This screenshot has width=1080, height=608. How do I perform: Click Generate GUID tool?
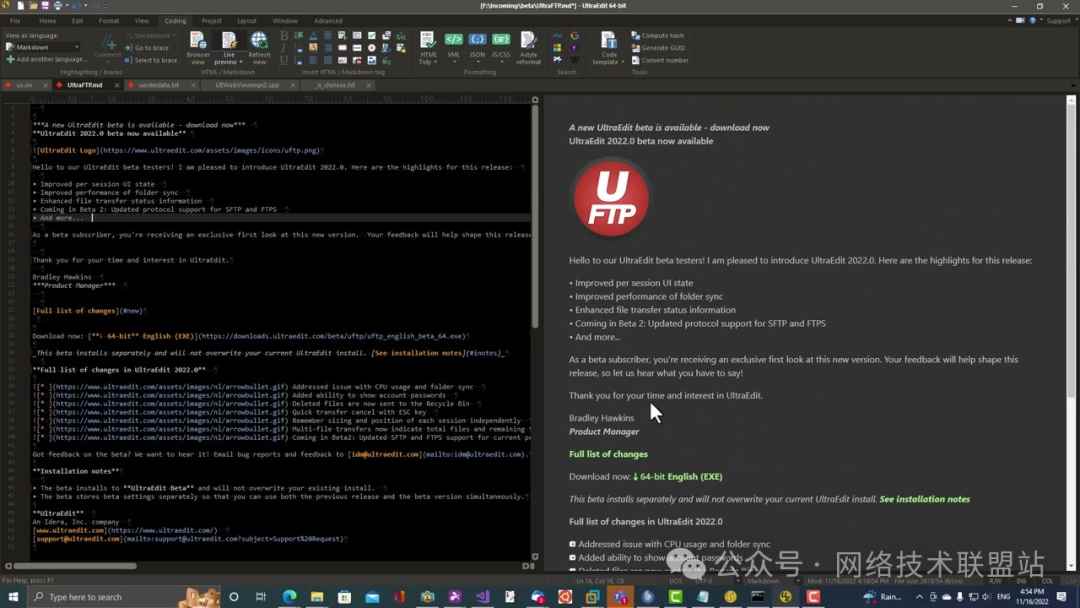pos(662,48)
